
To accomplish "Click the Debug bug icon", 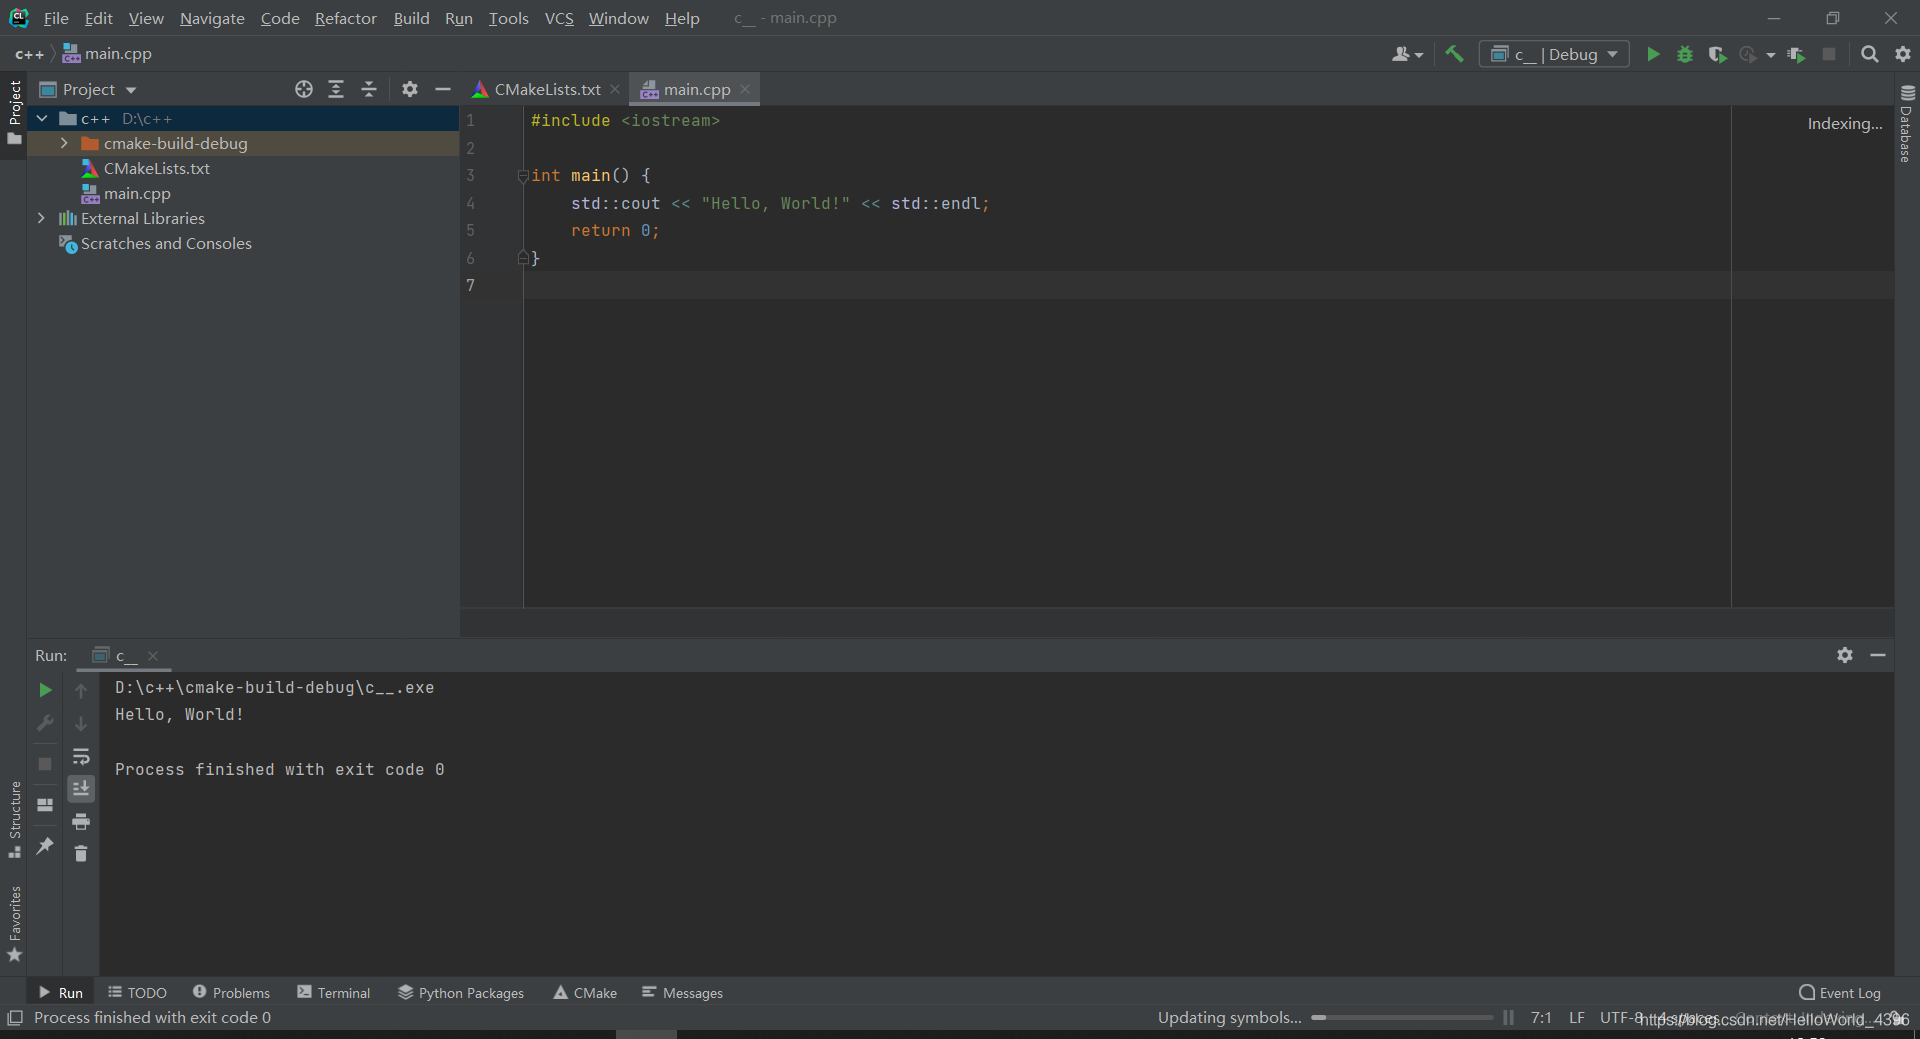I will coord(1685,54).
